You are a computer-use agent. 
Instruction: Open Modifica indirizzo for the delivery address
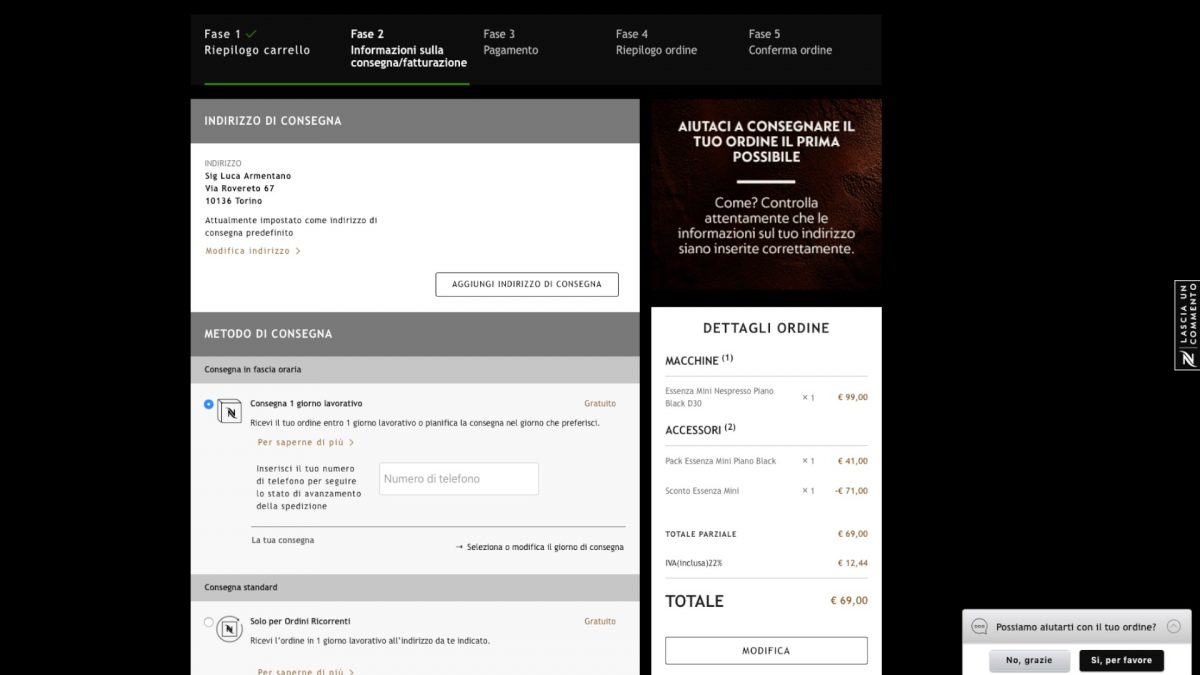[253, 251]
